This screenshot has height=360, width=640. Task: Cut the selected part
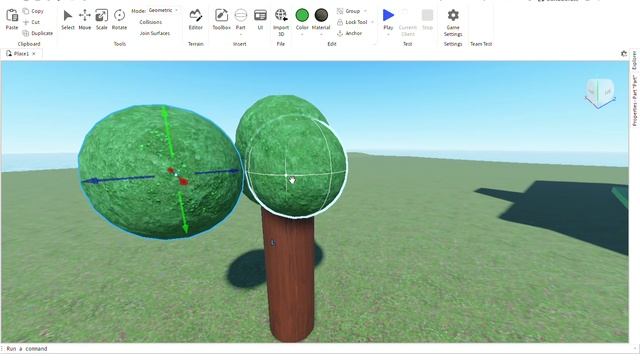pos(32,22)
